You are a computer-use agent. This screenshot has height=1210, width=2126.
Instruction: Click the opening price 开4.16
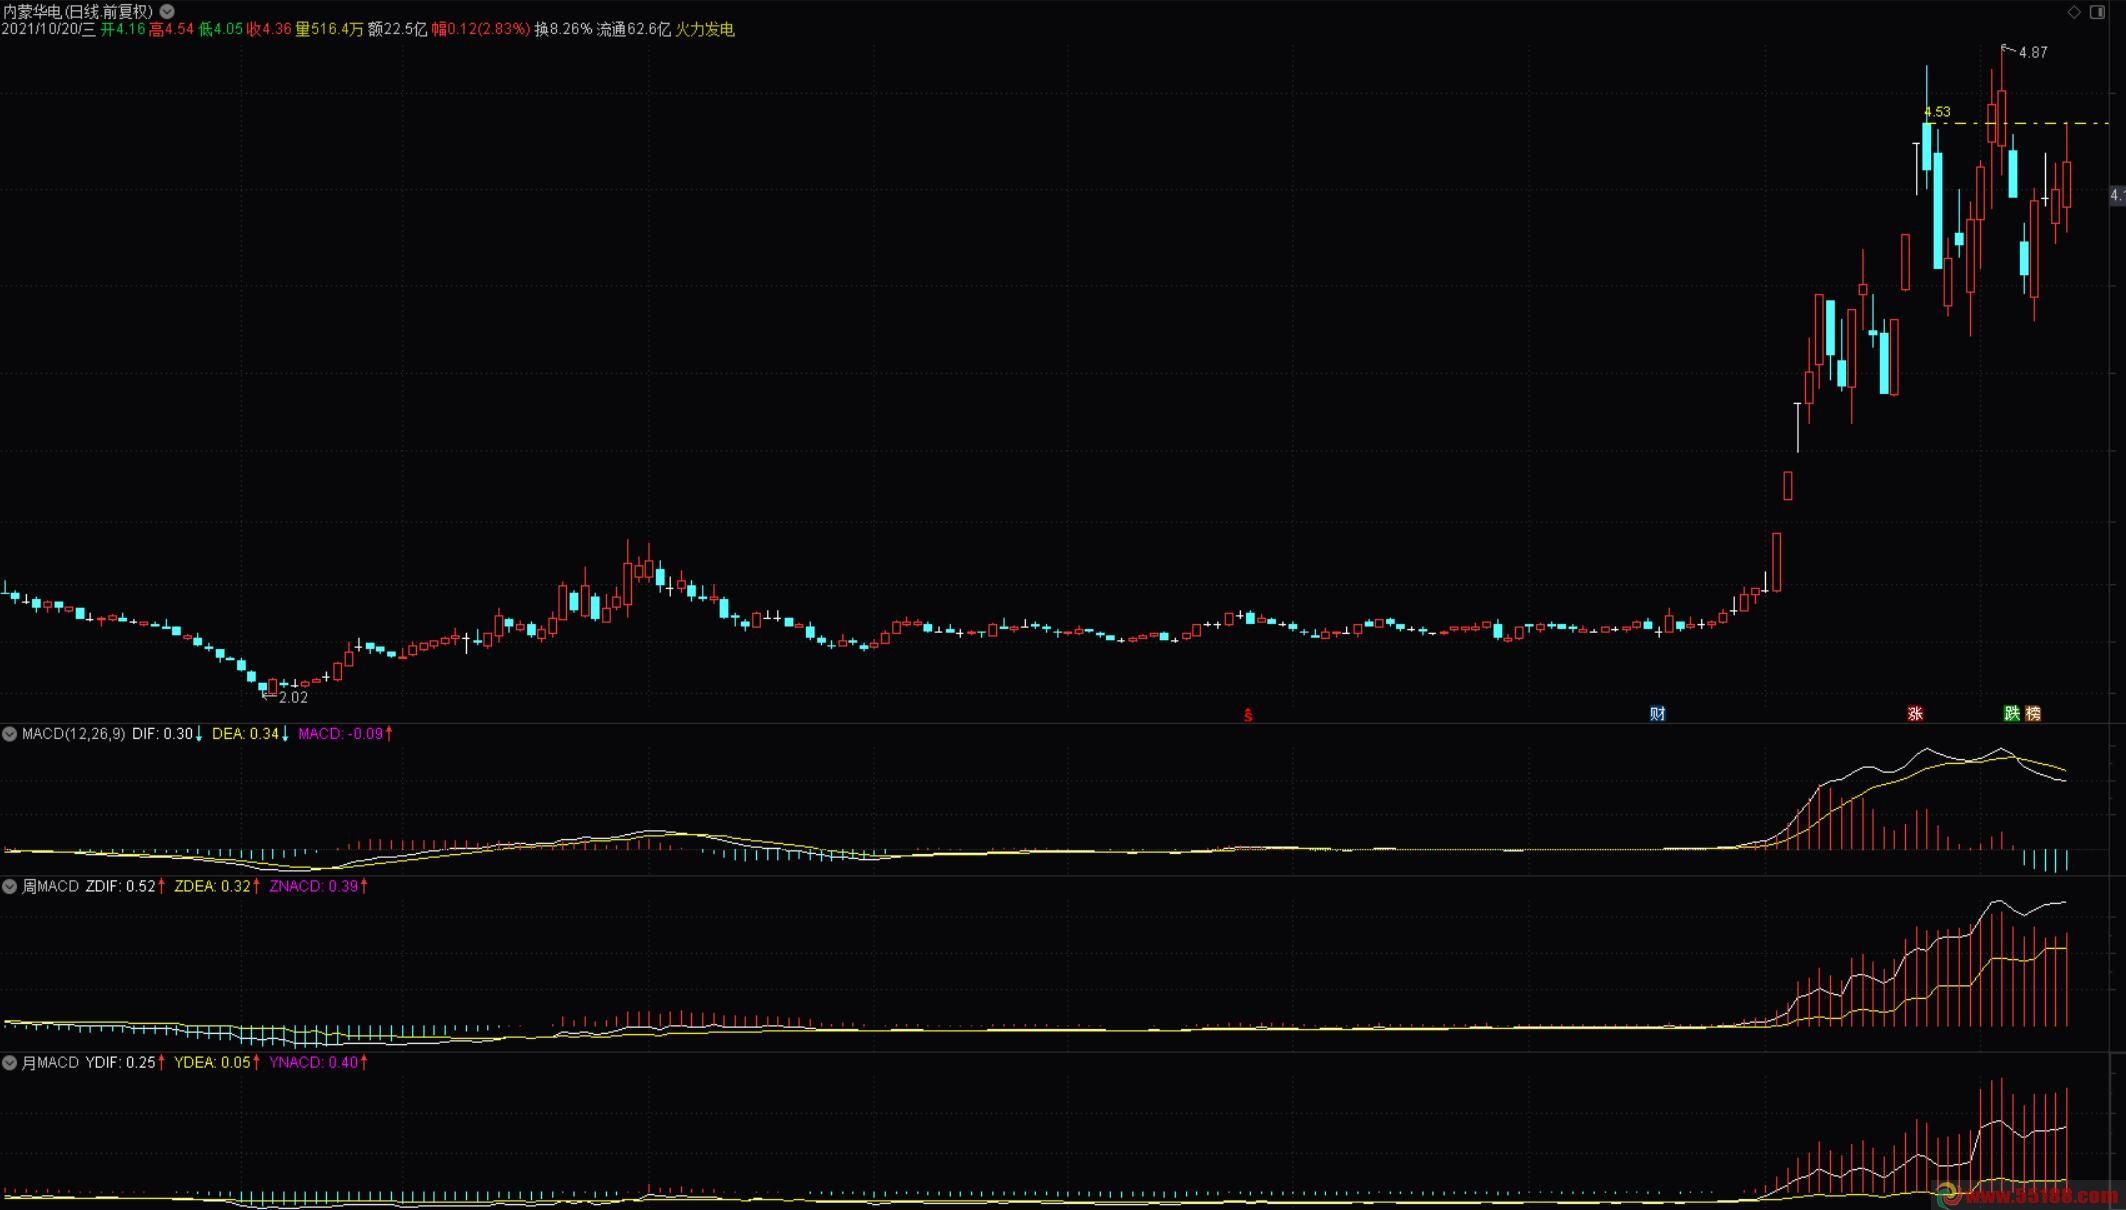tap(123, 30)
